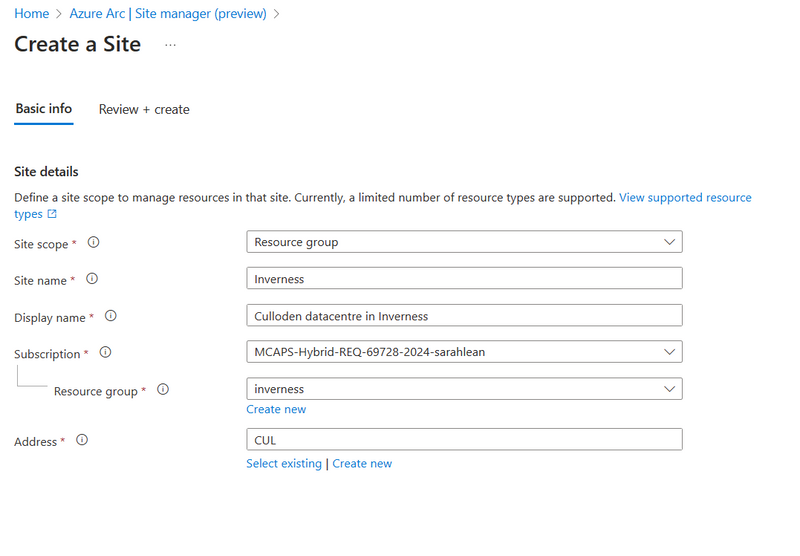Click Create new under Resource group
800x556 pixels.
[276, 409]
